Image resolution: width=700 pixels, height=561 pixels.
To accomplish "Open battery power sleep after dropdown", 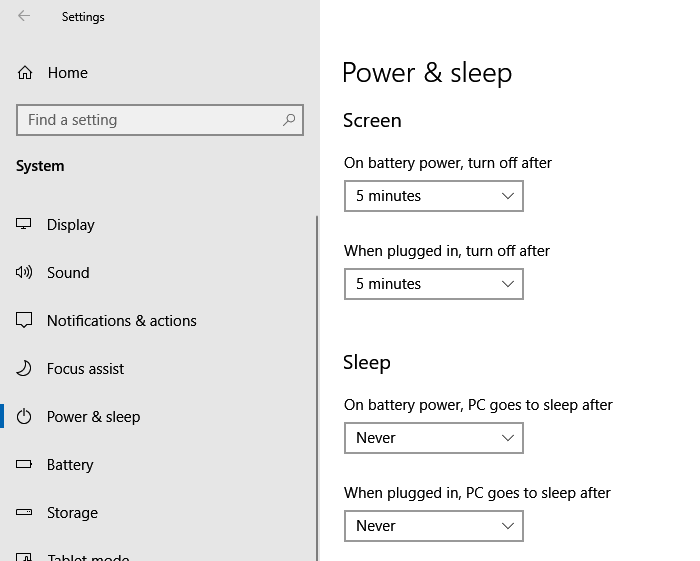I will click(x=433, y=438).
